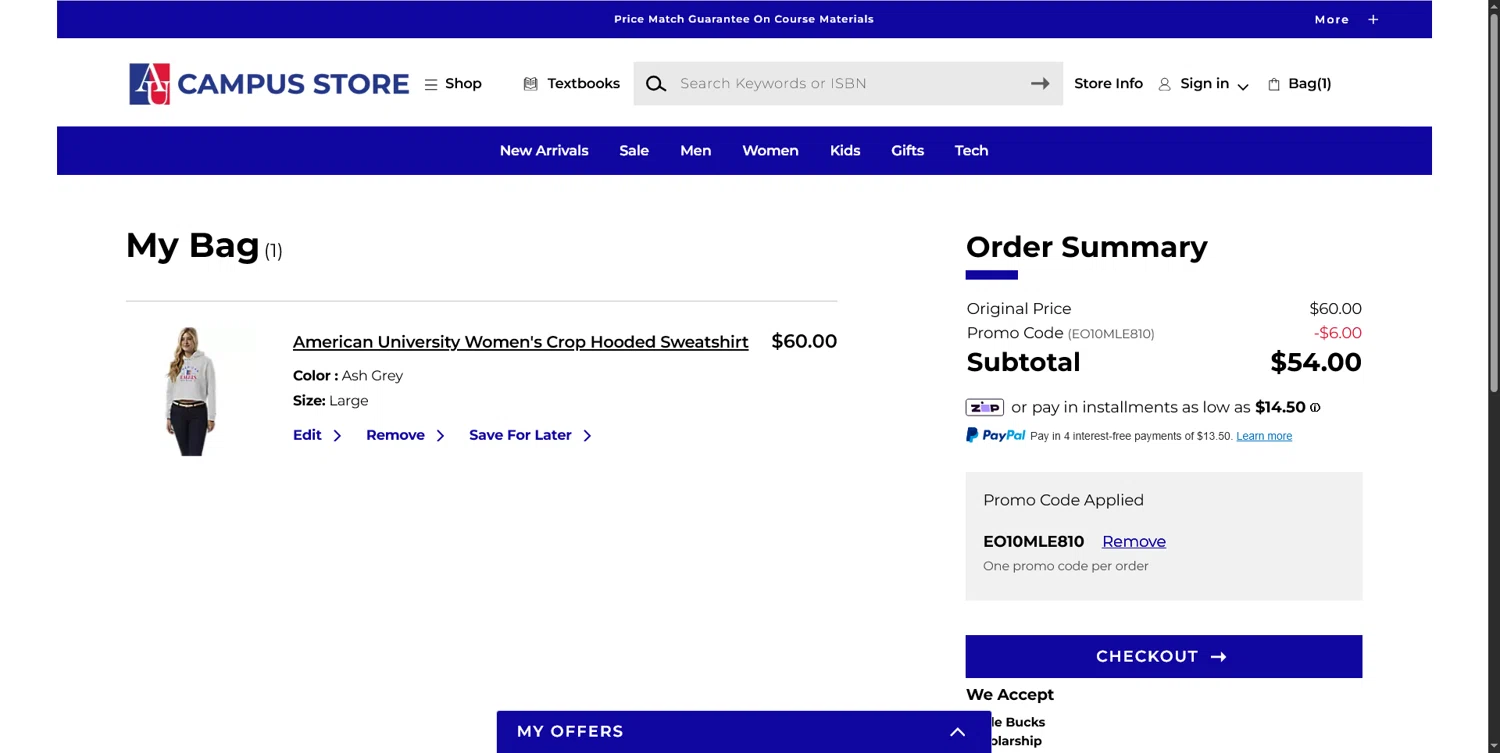This screenshot has width=1500, height=753.
Task: Open the Store Info page
Action: point(1108,84)
